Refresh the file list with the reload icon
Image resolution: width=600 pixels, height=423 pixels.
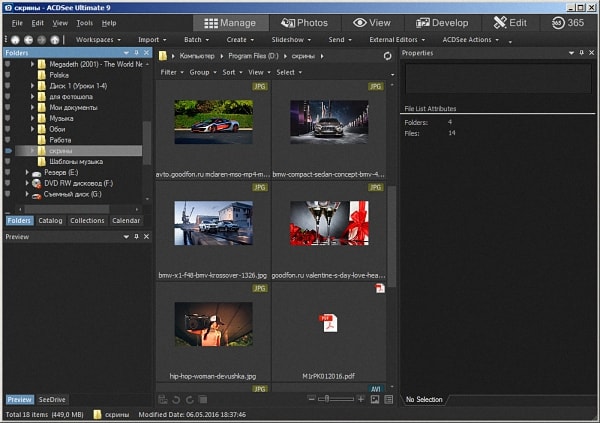click(x=388, y=57)
